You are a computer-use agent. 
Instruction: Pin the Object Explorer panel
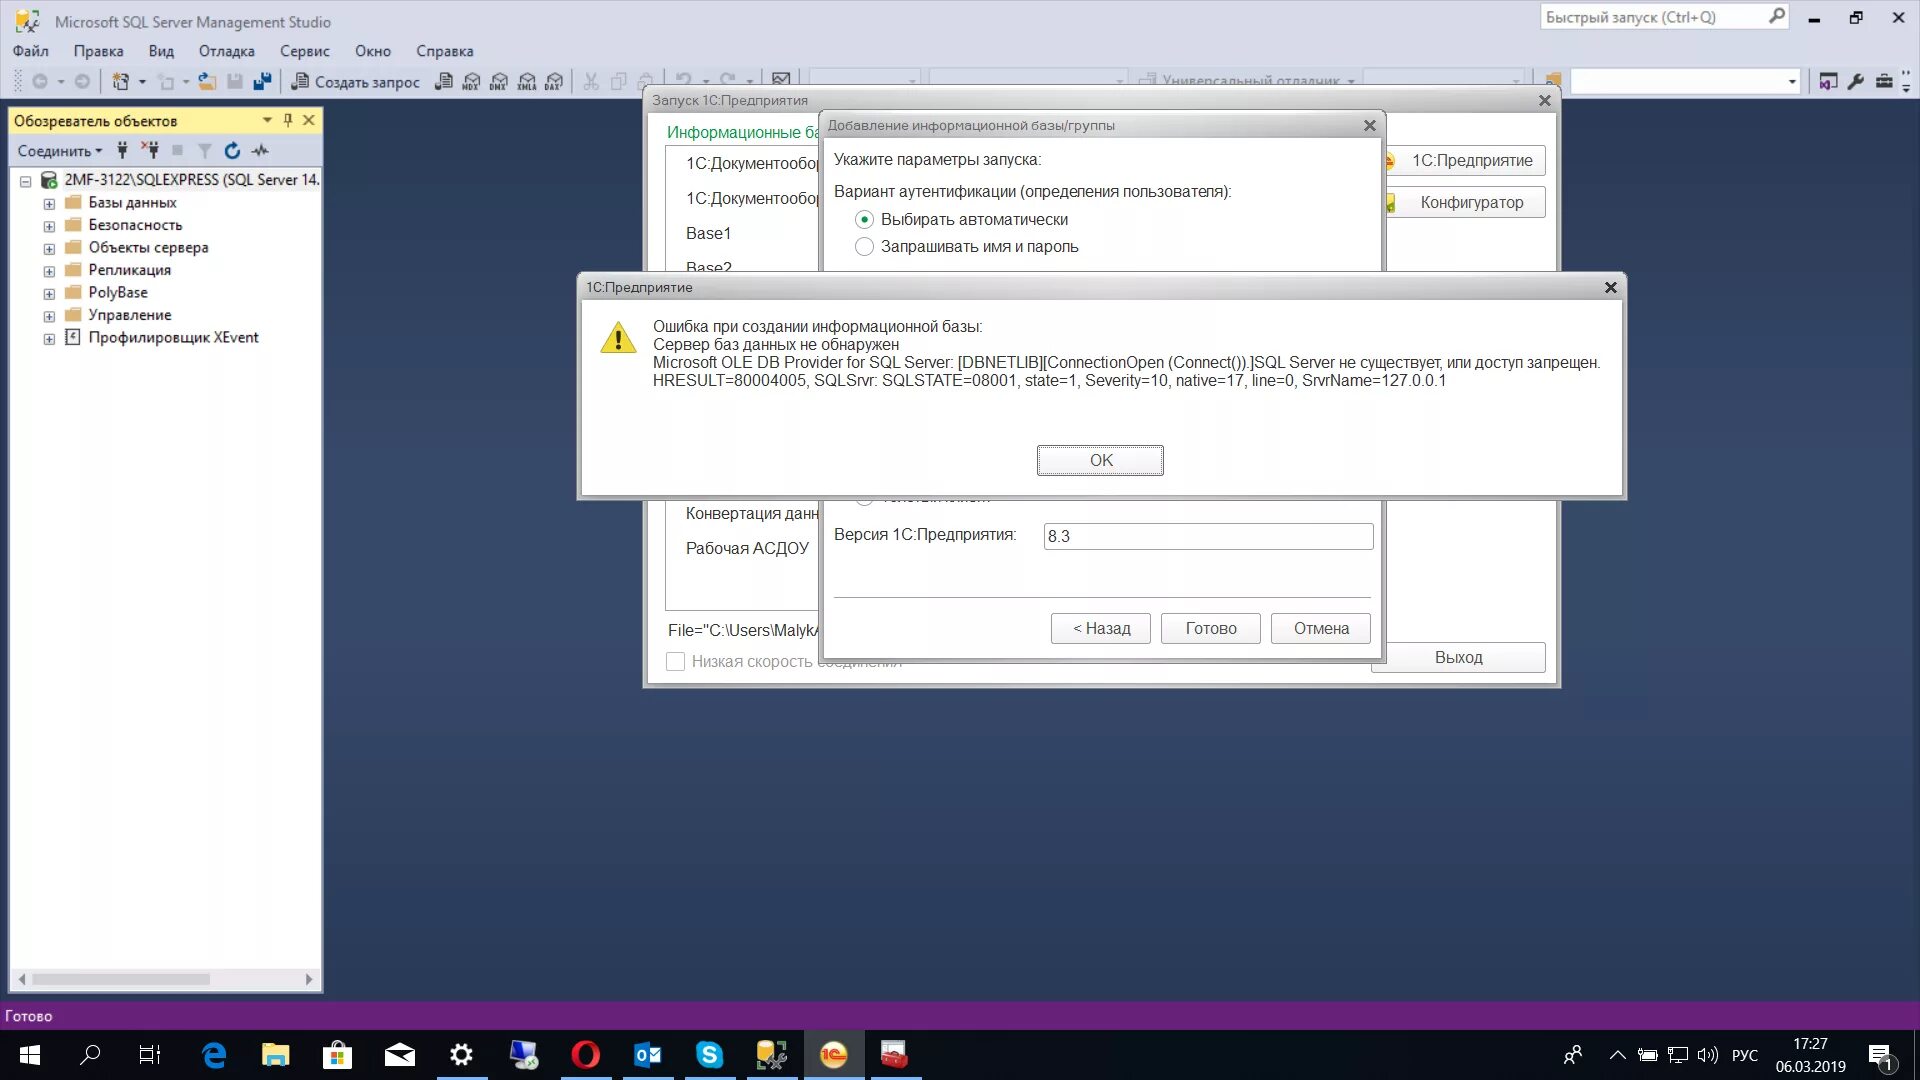point(288,120)
